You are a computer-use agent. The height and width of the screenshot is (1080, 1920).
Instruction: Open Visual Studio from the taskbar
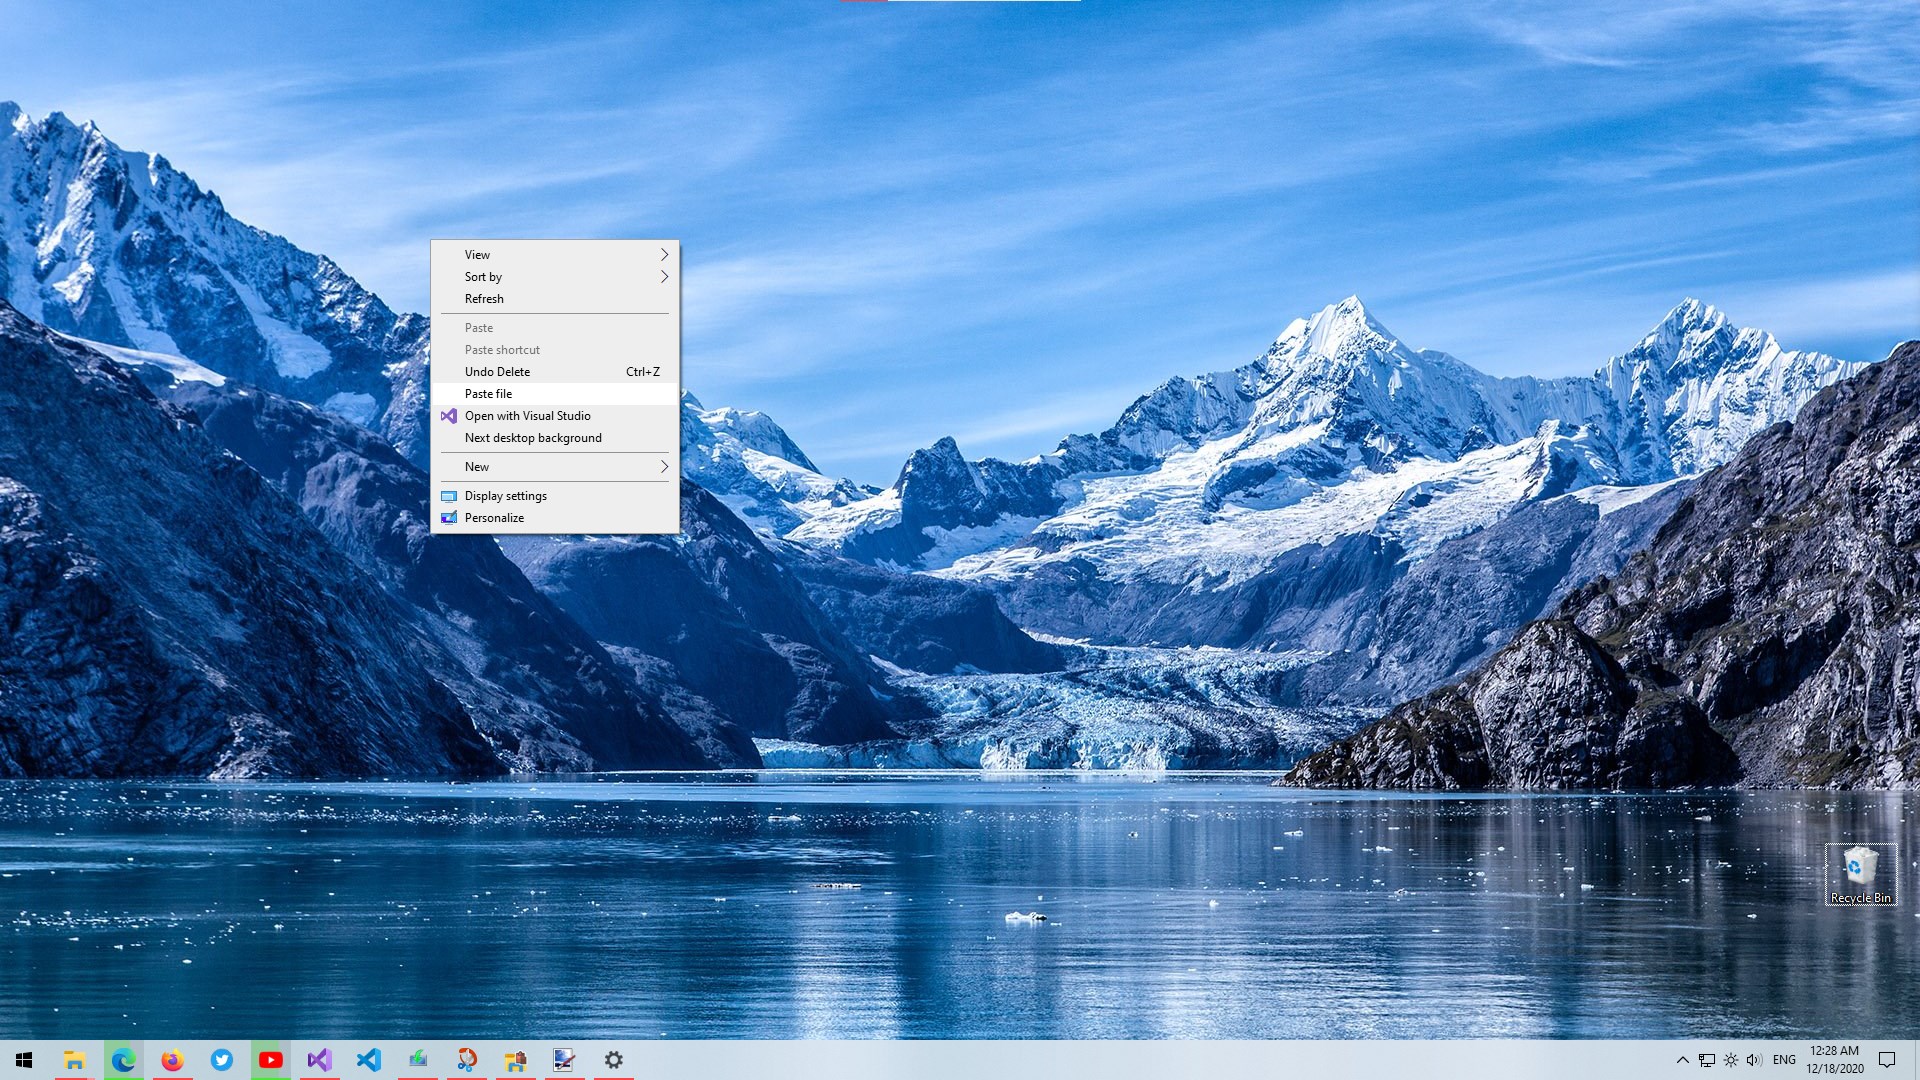point(319,1060)
